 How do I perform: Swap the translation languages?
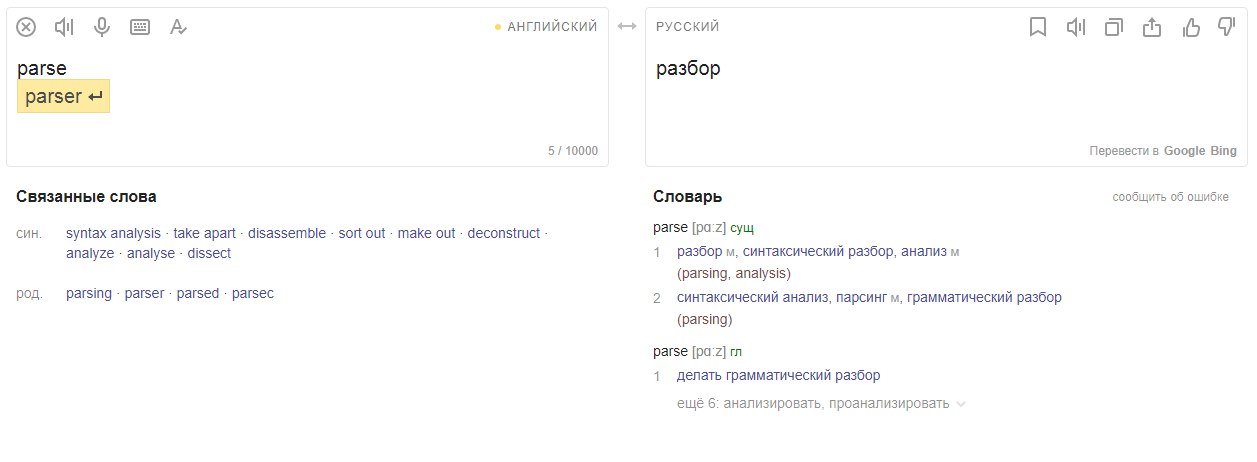[x=627, y=27]
